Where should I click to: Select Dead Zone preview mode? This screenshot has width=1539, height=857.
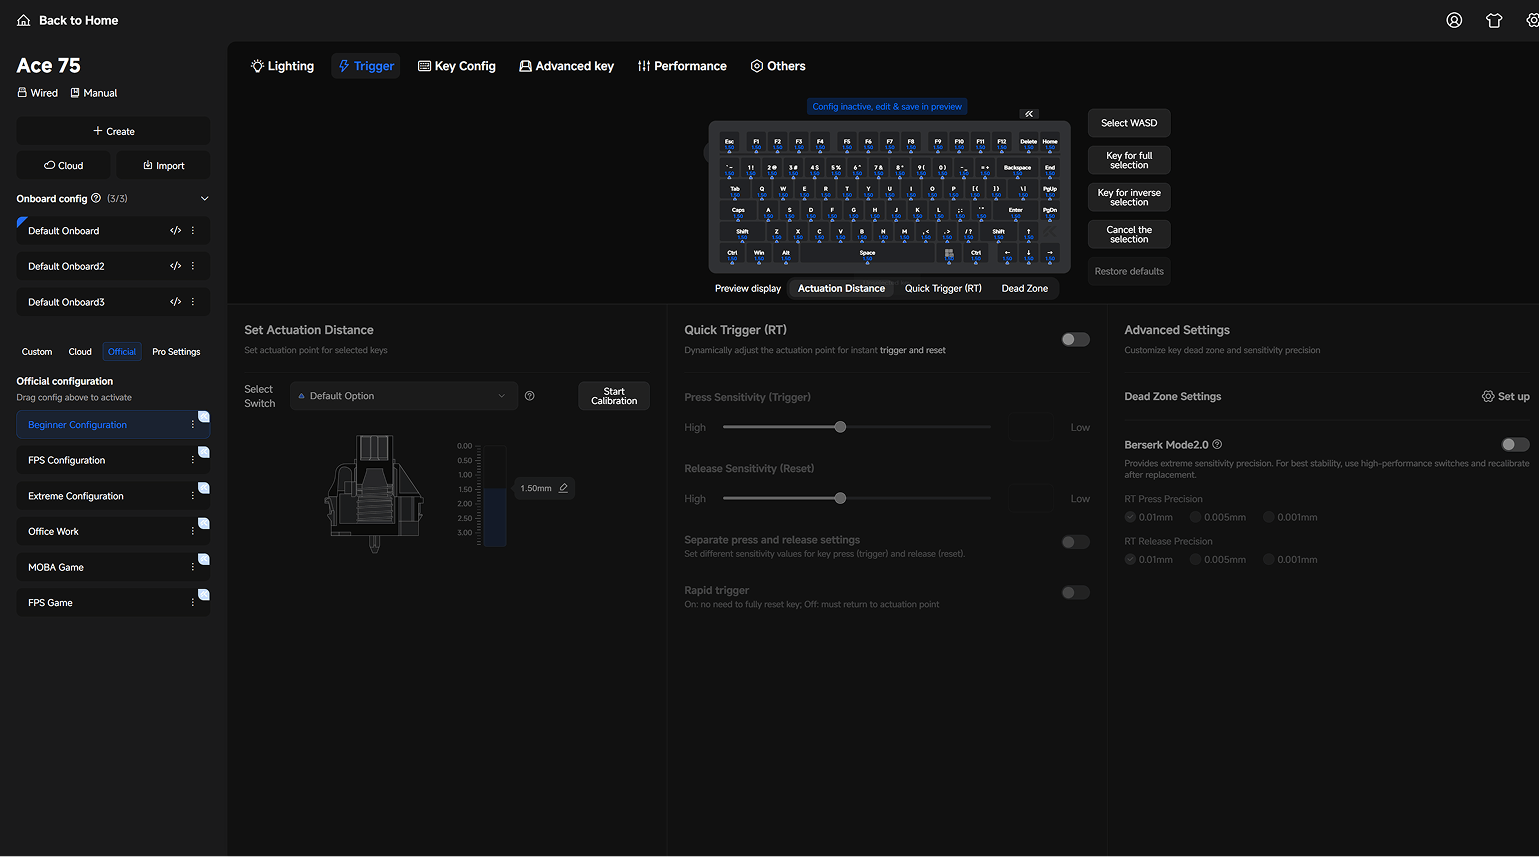[1025, 288]
